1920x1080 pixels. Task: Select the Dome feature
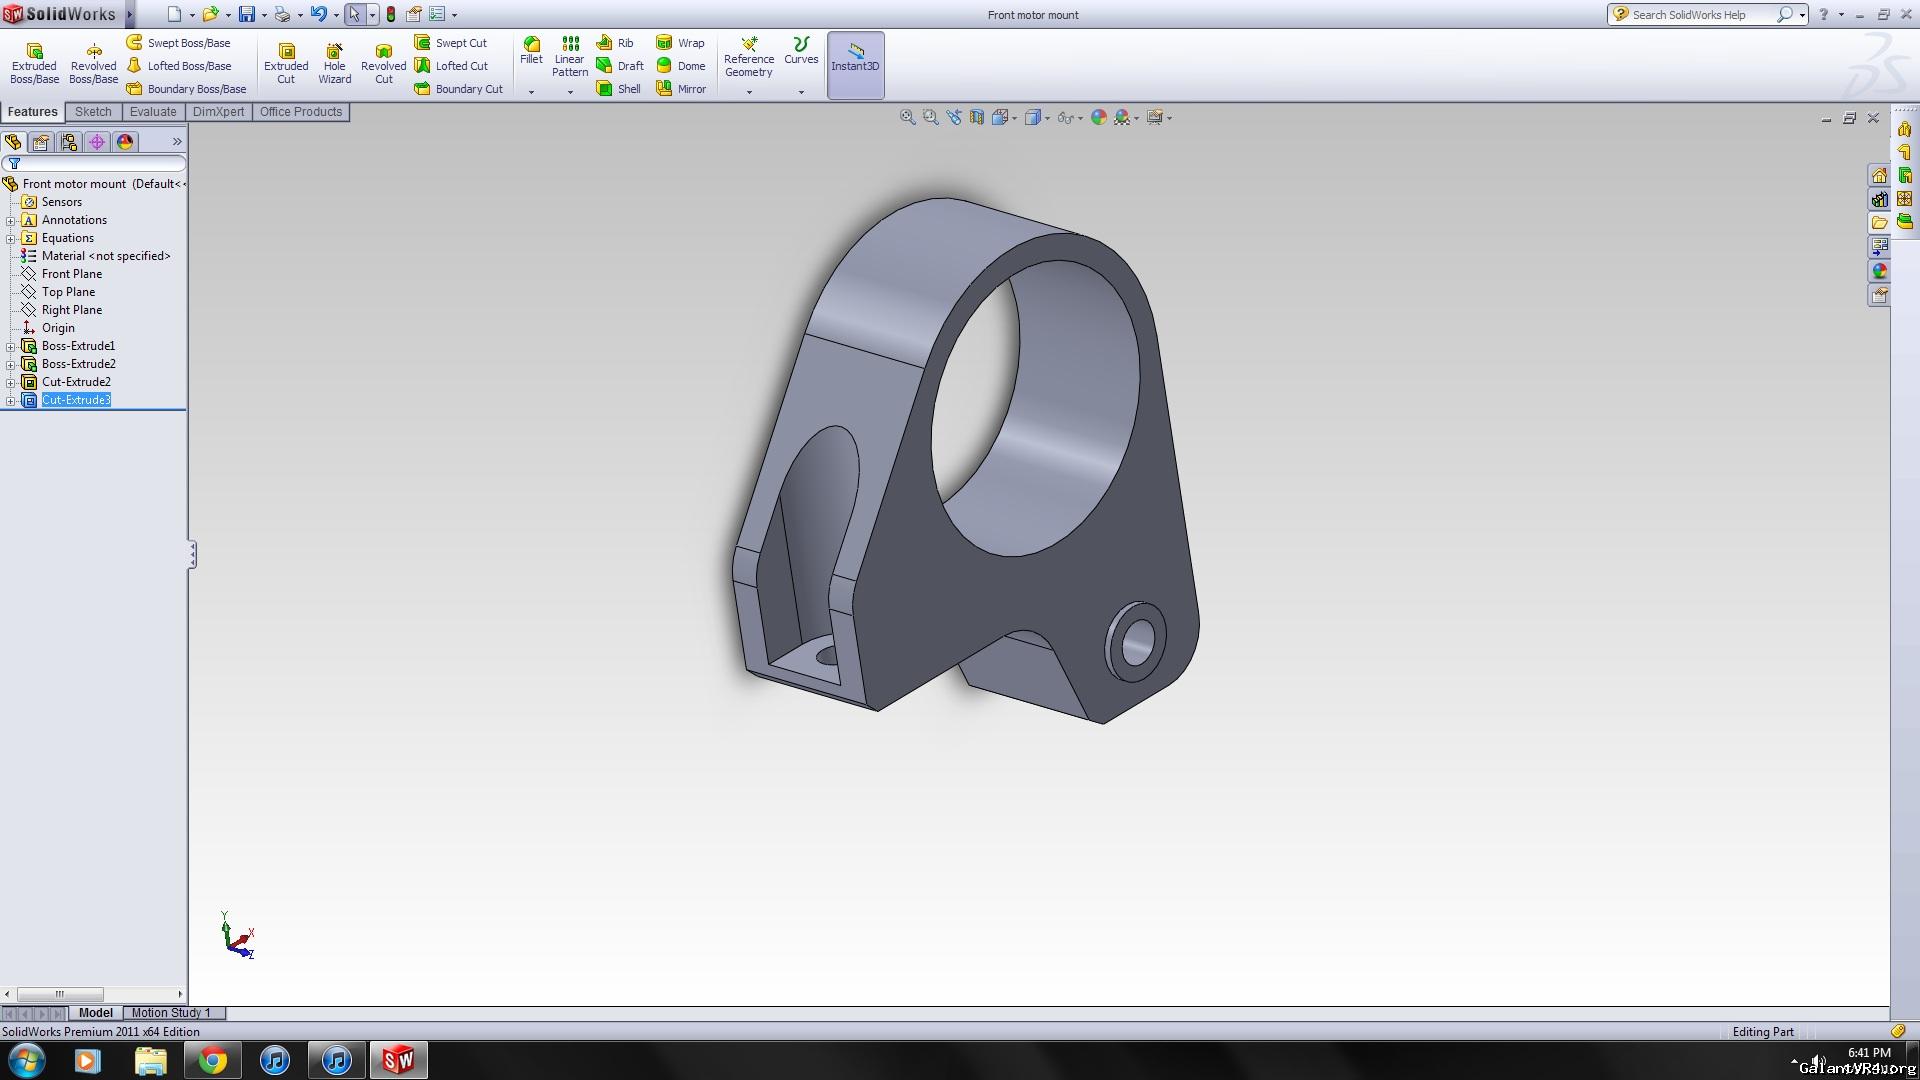click(x=681, y=66)
